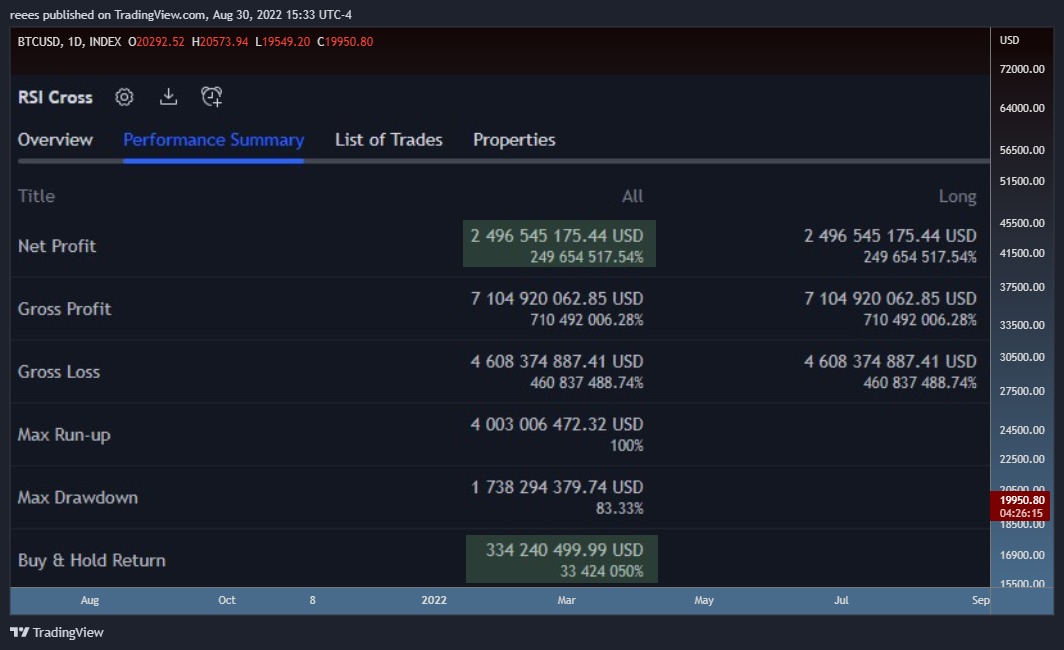Click the 30500.00 price scale level

click(1022, 357)
